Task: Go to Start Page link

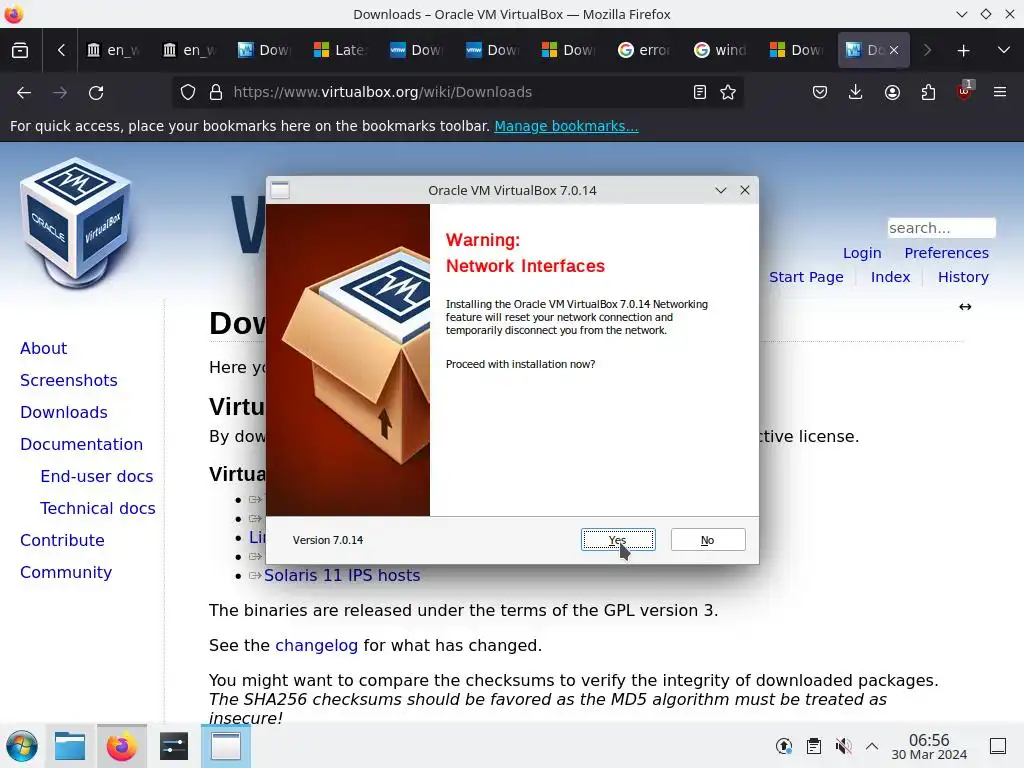Action: [x=806, y=277]
